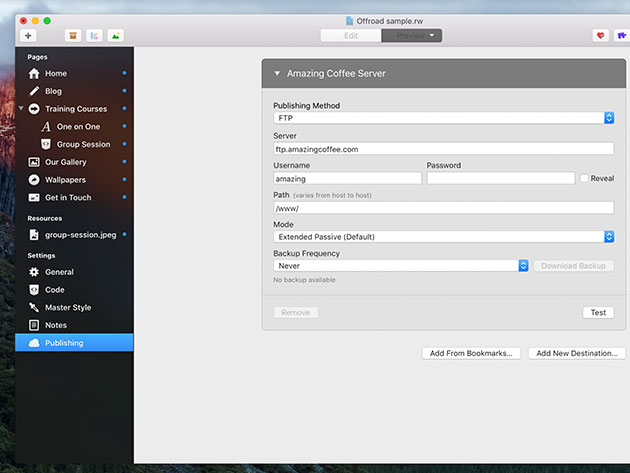Screen dimensions: 630x473
Task: Click the One on One letter A icon
Action: coord(46,127)
